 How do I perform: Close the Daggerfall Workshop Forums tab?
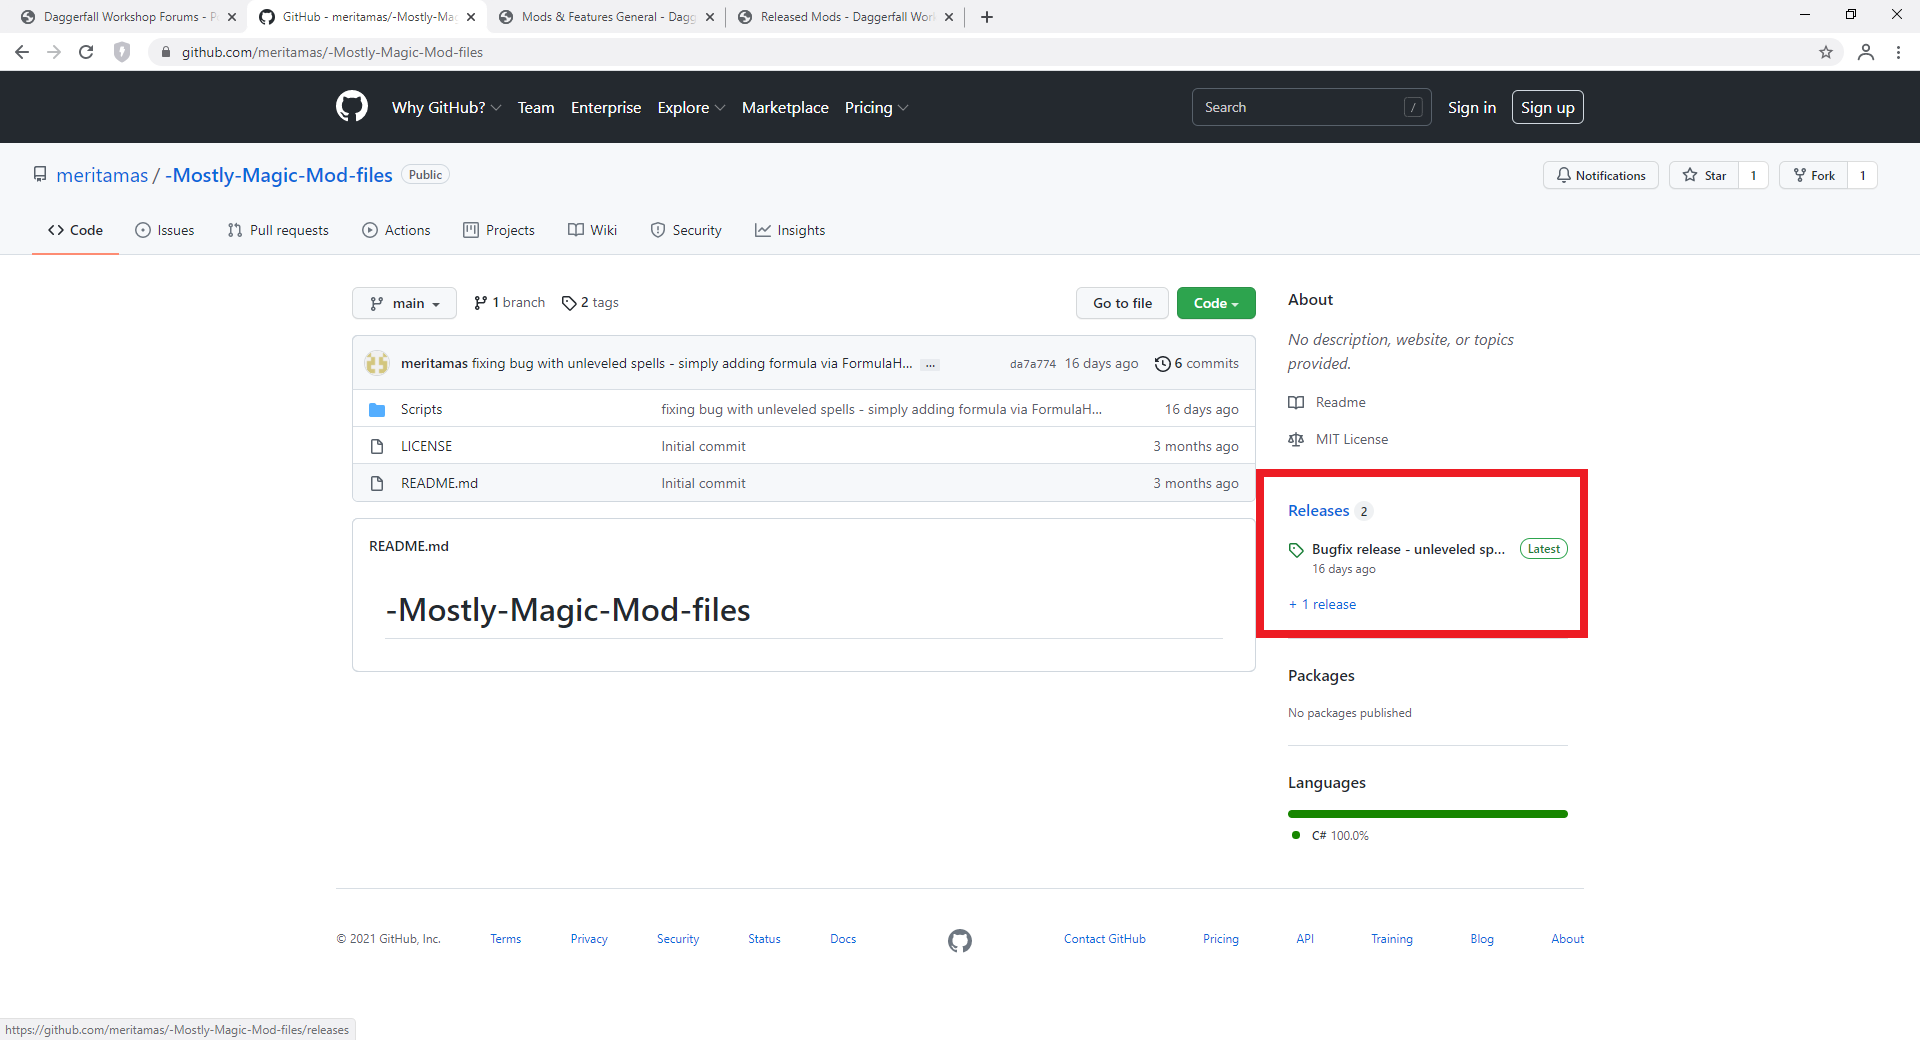tap(232, 17)
